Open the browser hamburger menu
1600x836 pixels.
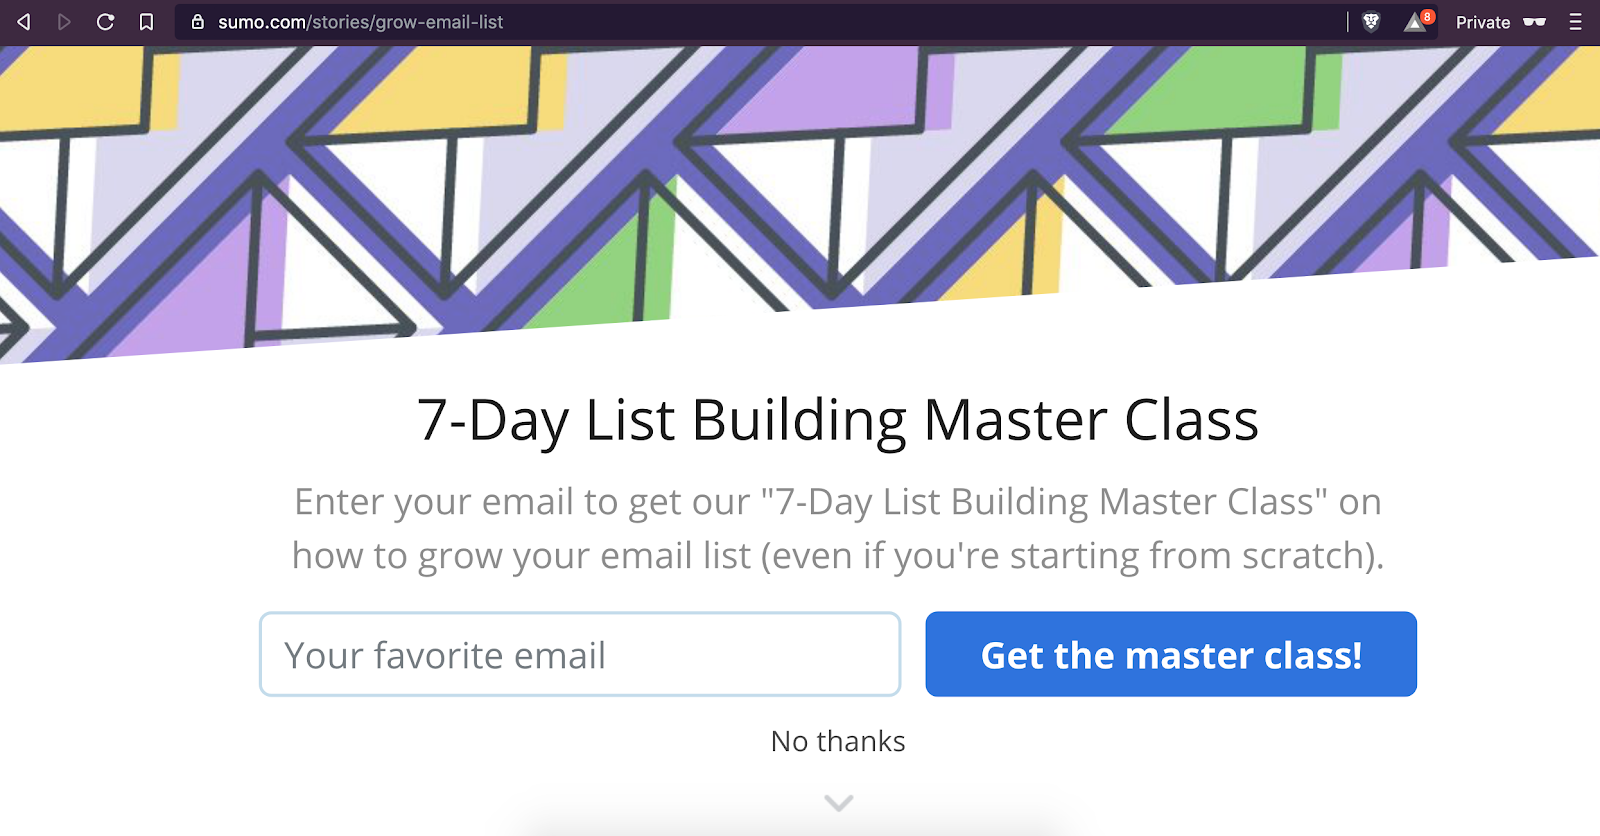pyautogui.click(x=1576, y=22)
